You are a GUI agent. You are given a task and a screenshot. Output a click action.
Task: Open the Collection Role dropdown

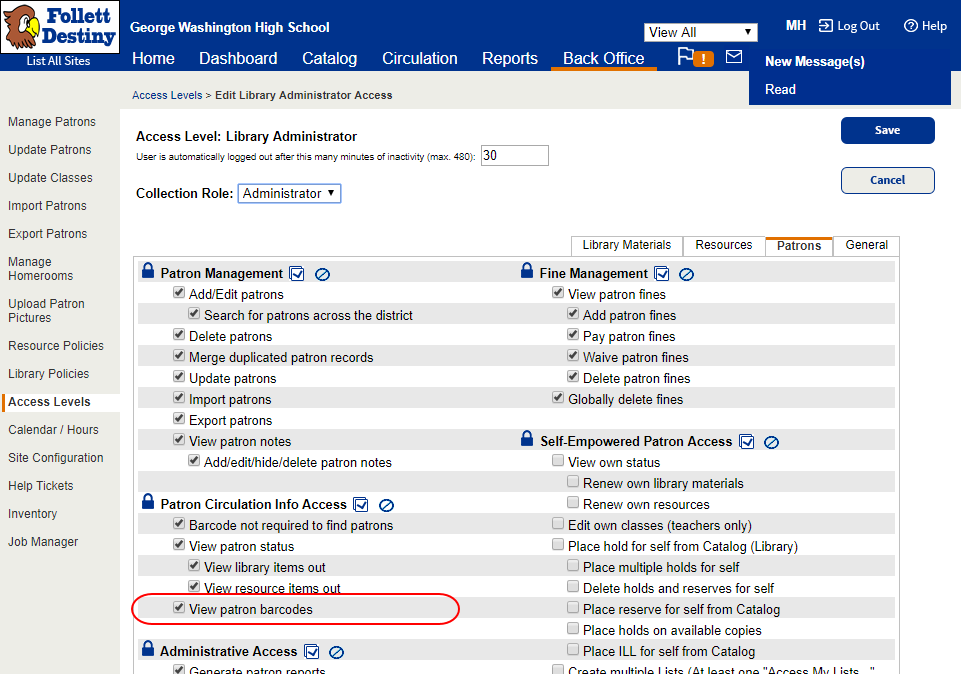point(289,193)
